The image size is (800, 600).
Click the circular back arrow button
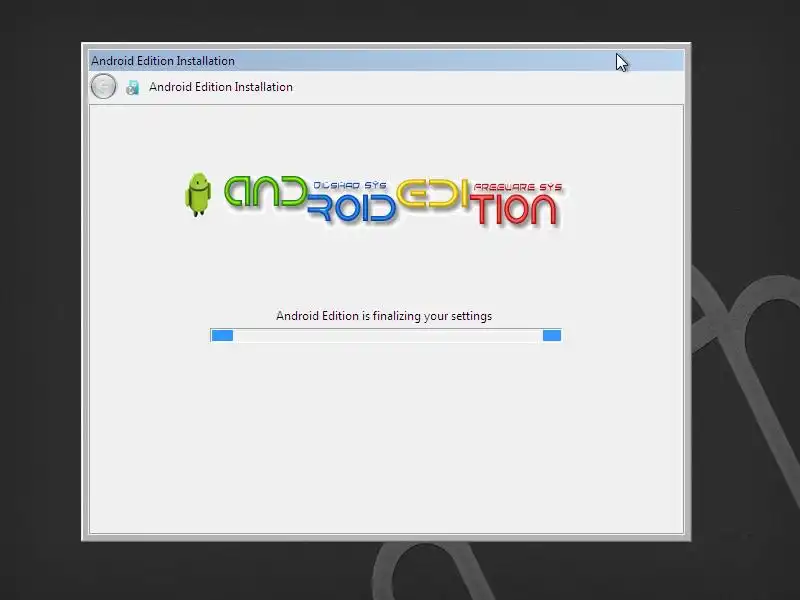click(103, 86)
